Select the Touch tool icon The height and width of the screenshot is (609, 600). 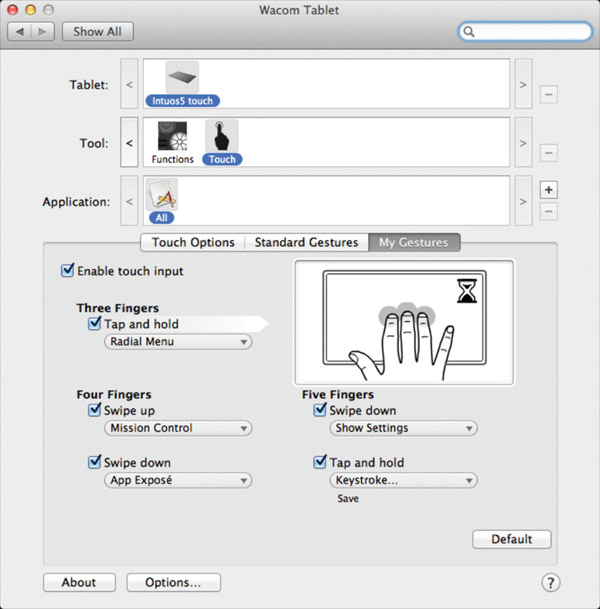(222, 136)
